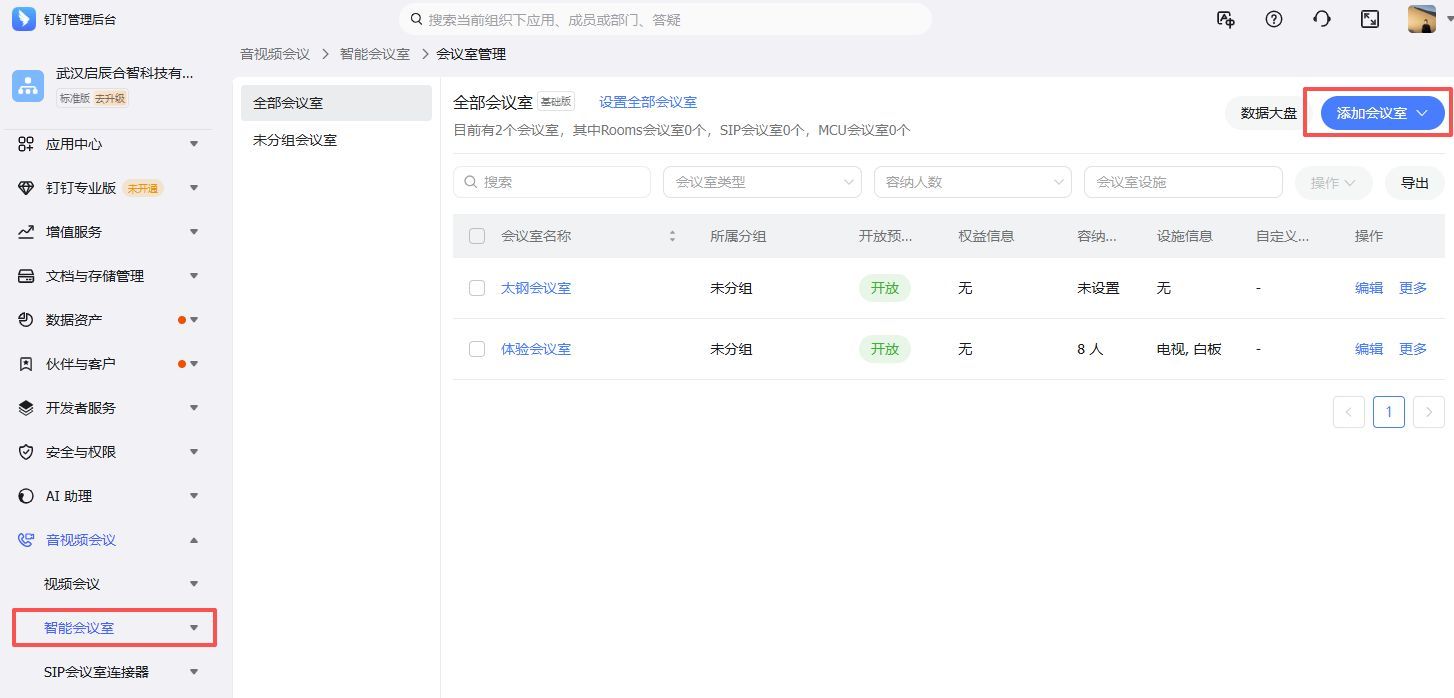This screenshot has height=698, width=1454.
Task: Click the 应用中心 sidebar icon
Action: [27, 144]
